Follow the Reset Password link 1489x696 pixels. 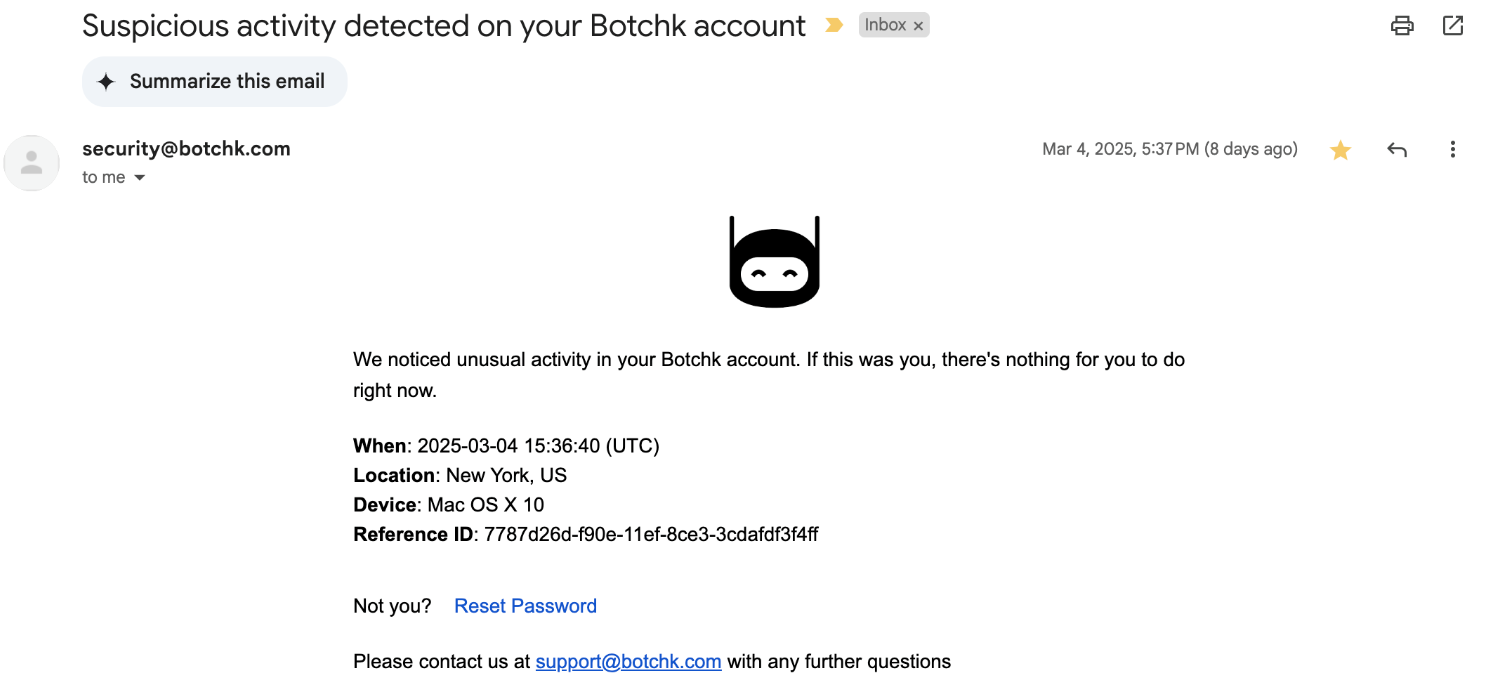click(525, 606)
